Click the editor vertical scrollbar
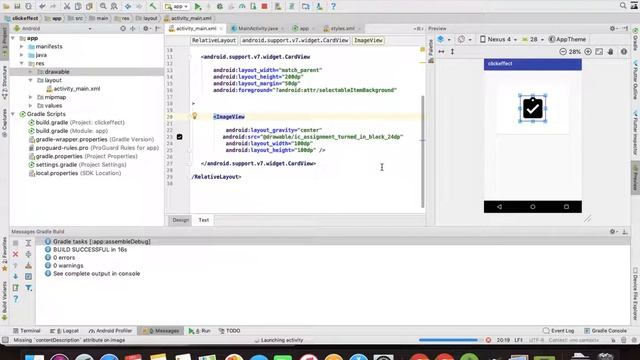Image resolution: width=640 pixels, height=360 pixels. pyautogui.click(x=422, y=151)
